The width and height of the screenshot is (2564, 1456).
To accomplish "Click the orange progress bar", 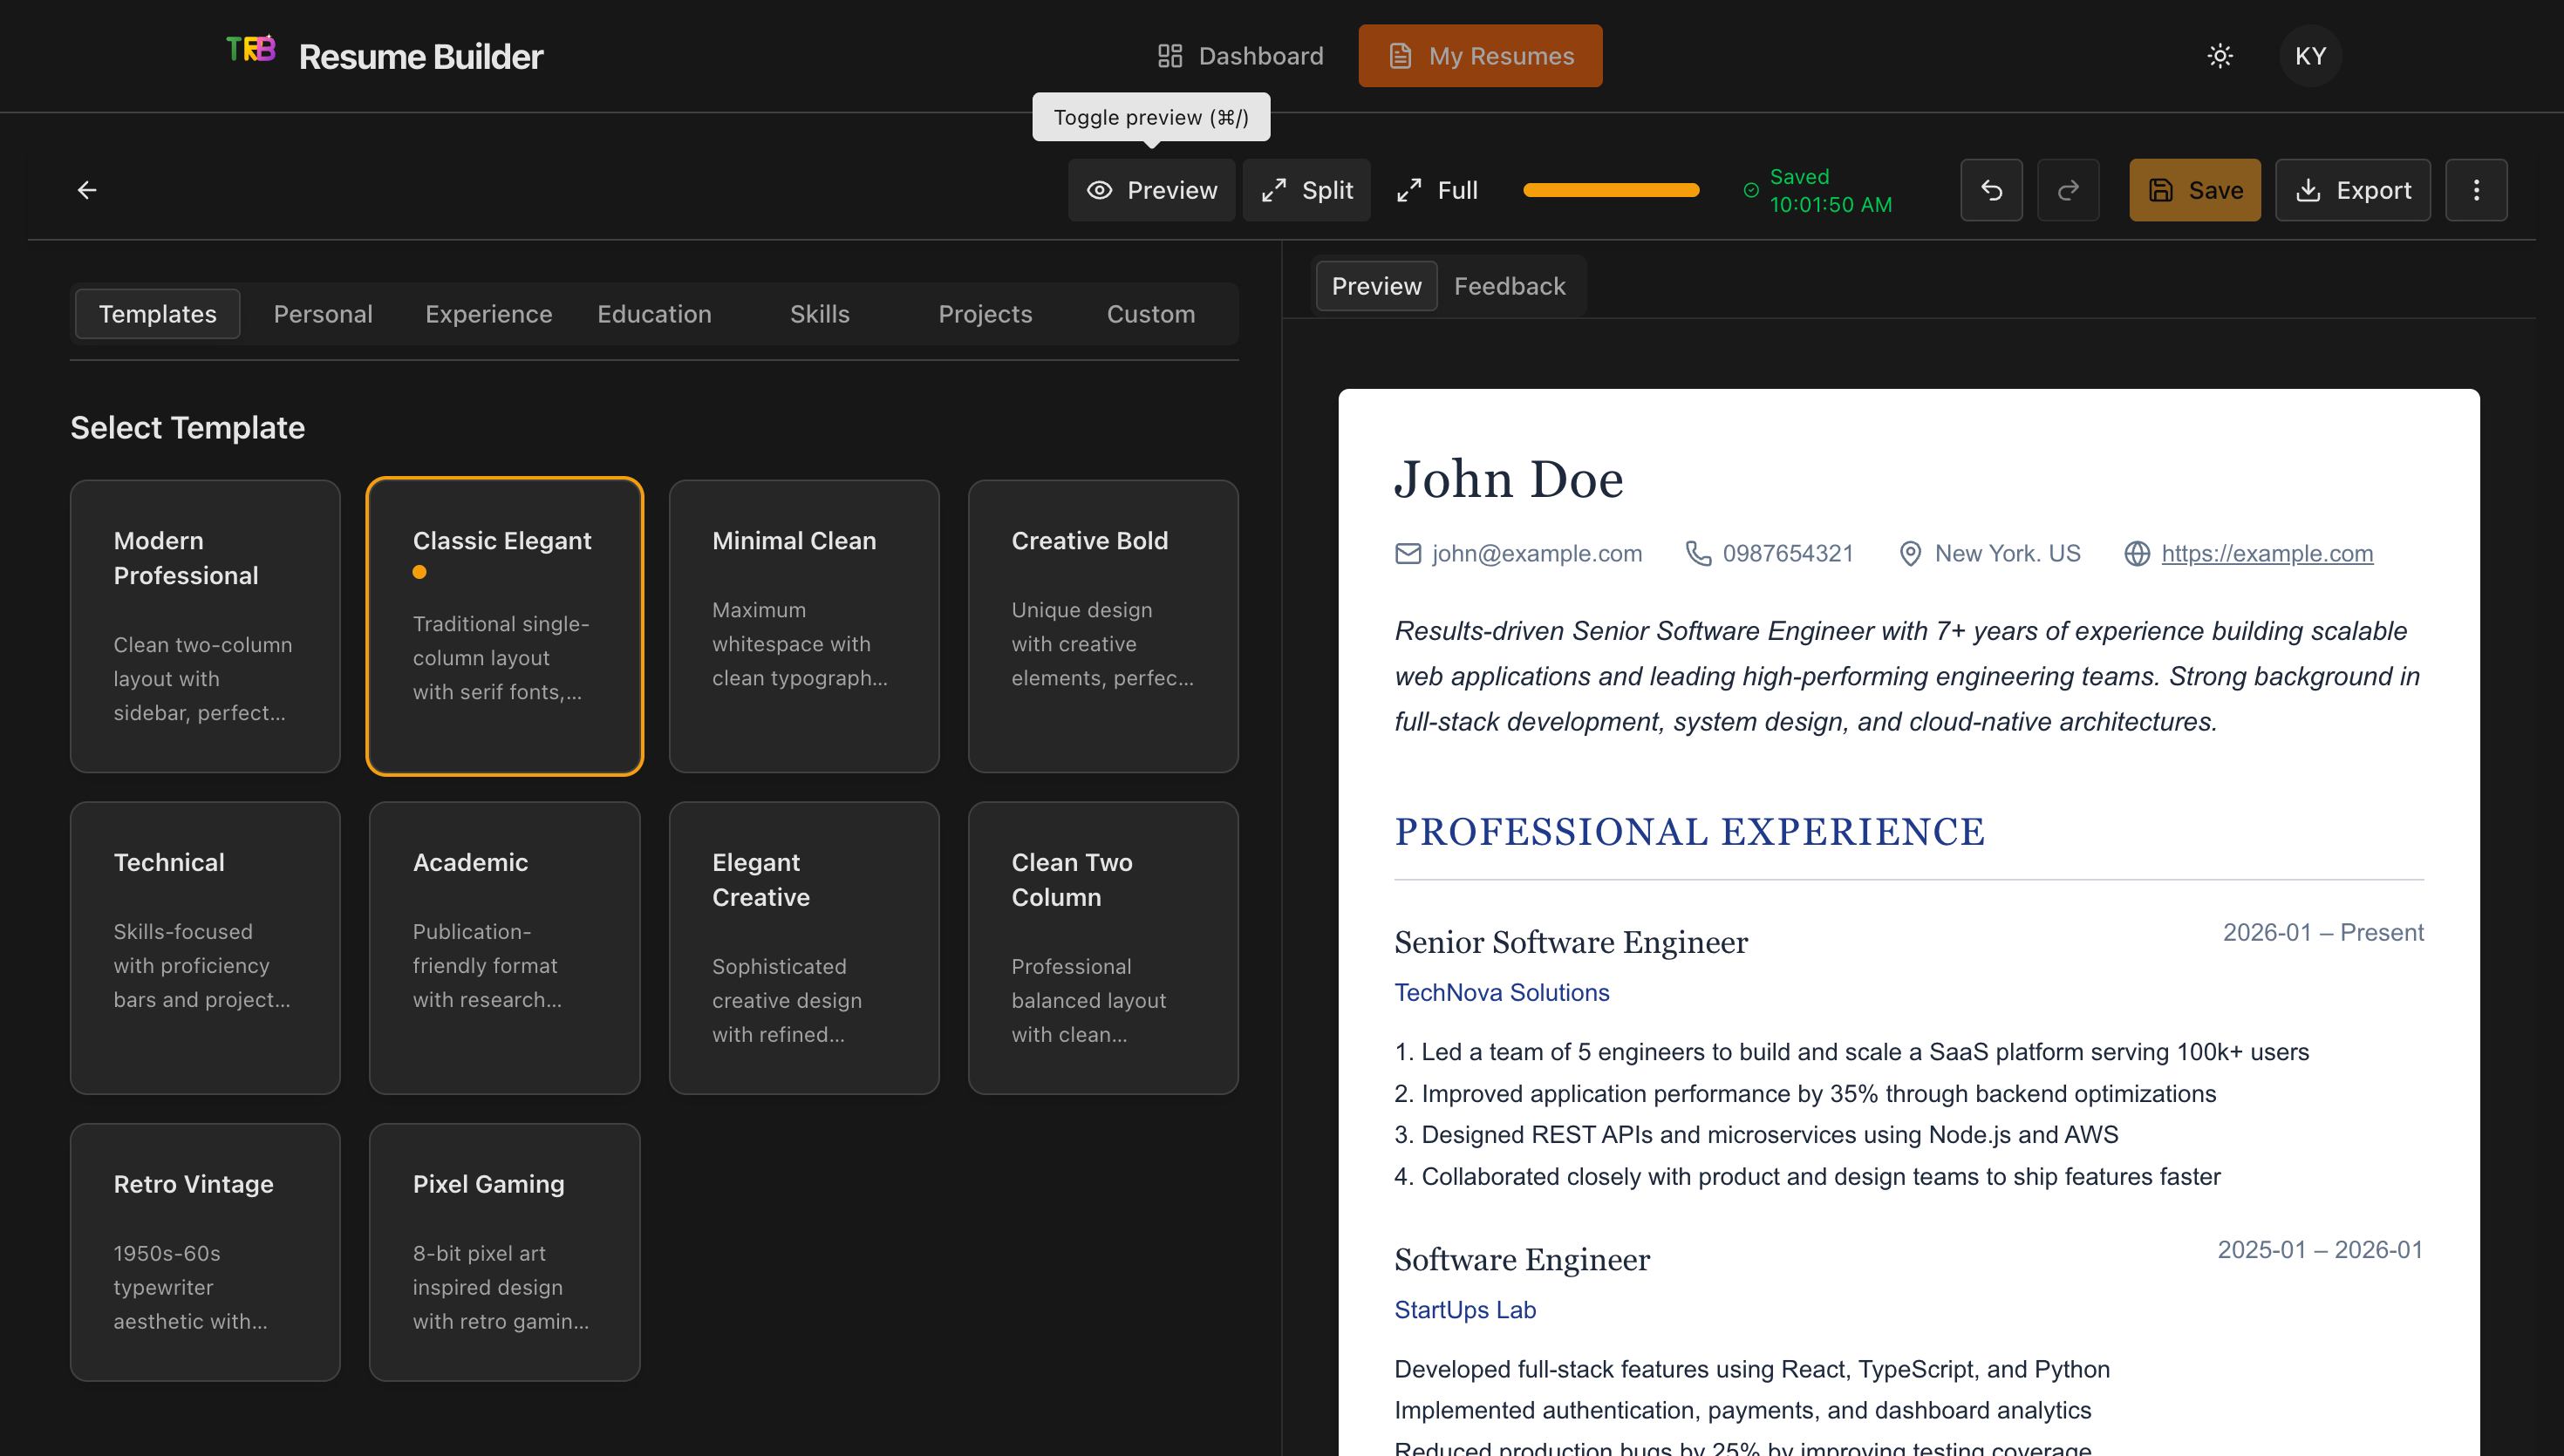I will pyautogui.click(x=1611, y=189).
